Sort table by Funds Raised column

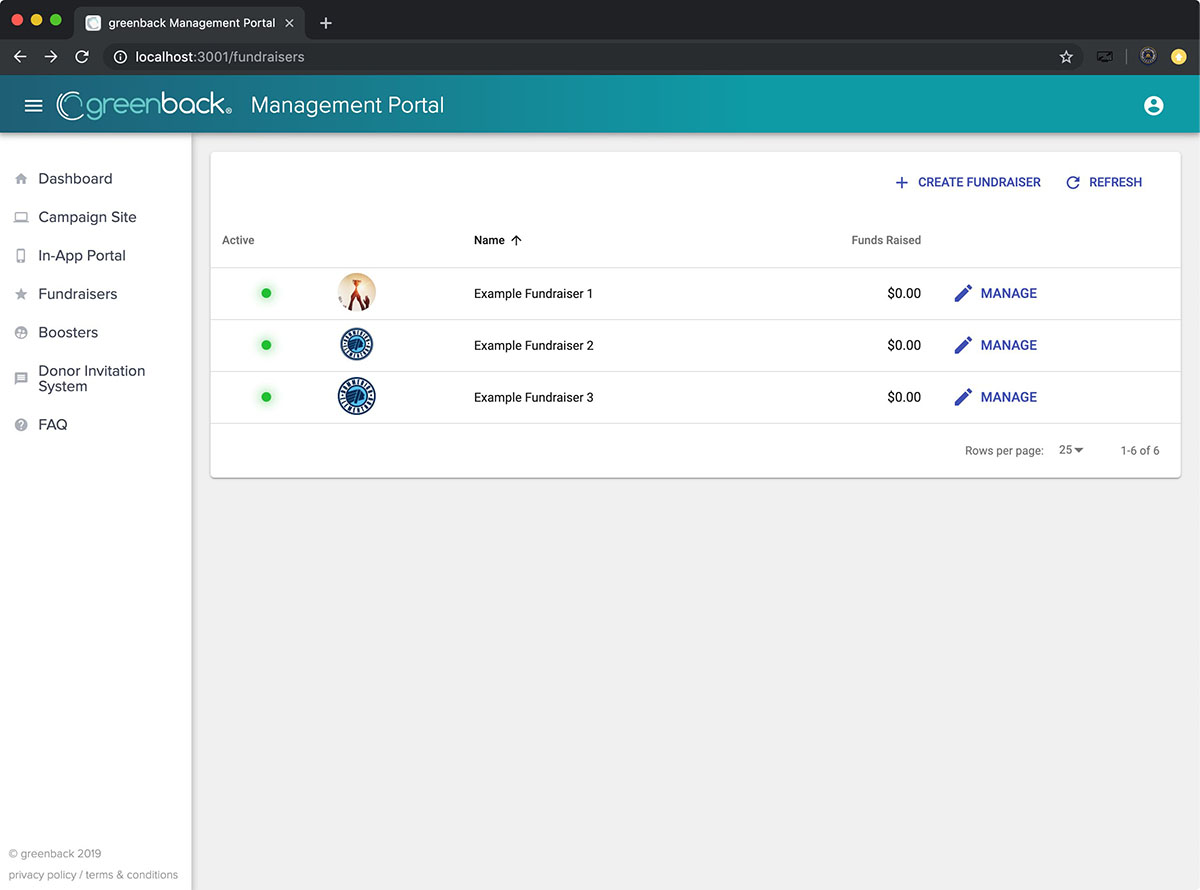(x=885, y=240)
